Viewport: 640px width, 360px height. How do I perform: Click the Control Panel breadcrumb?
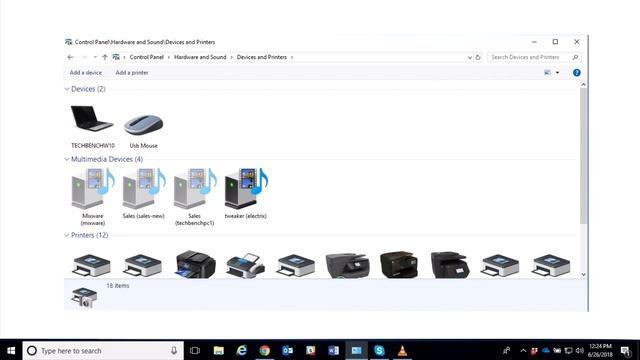tap(147, 57)
